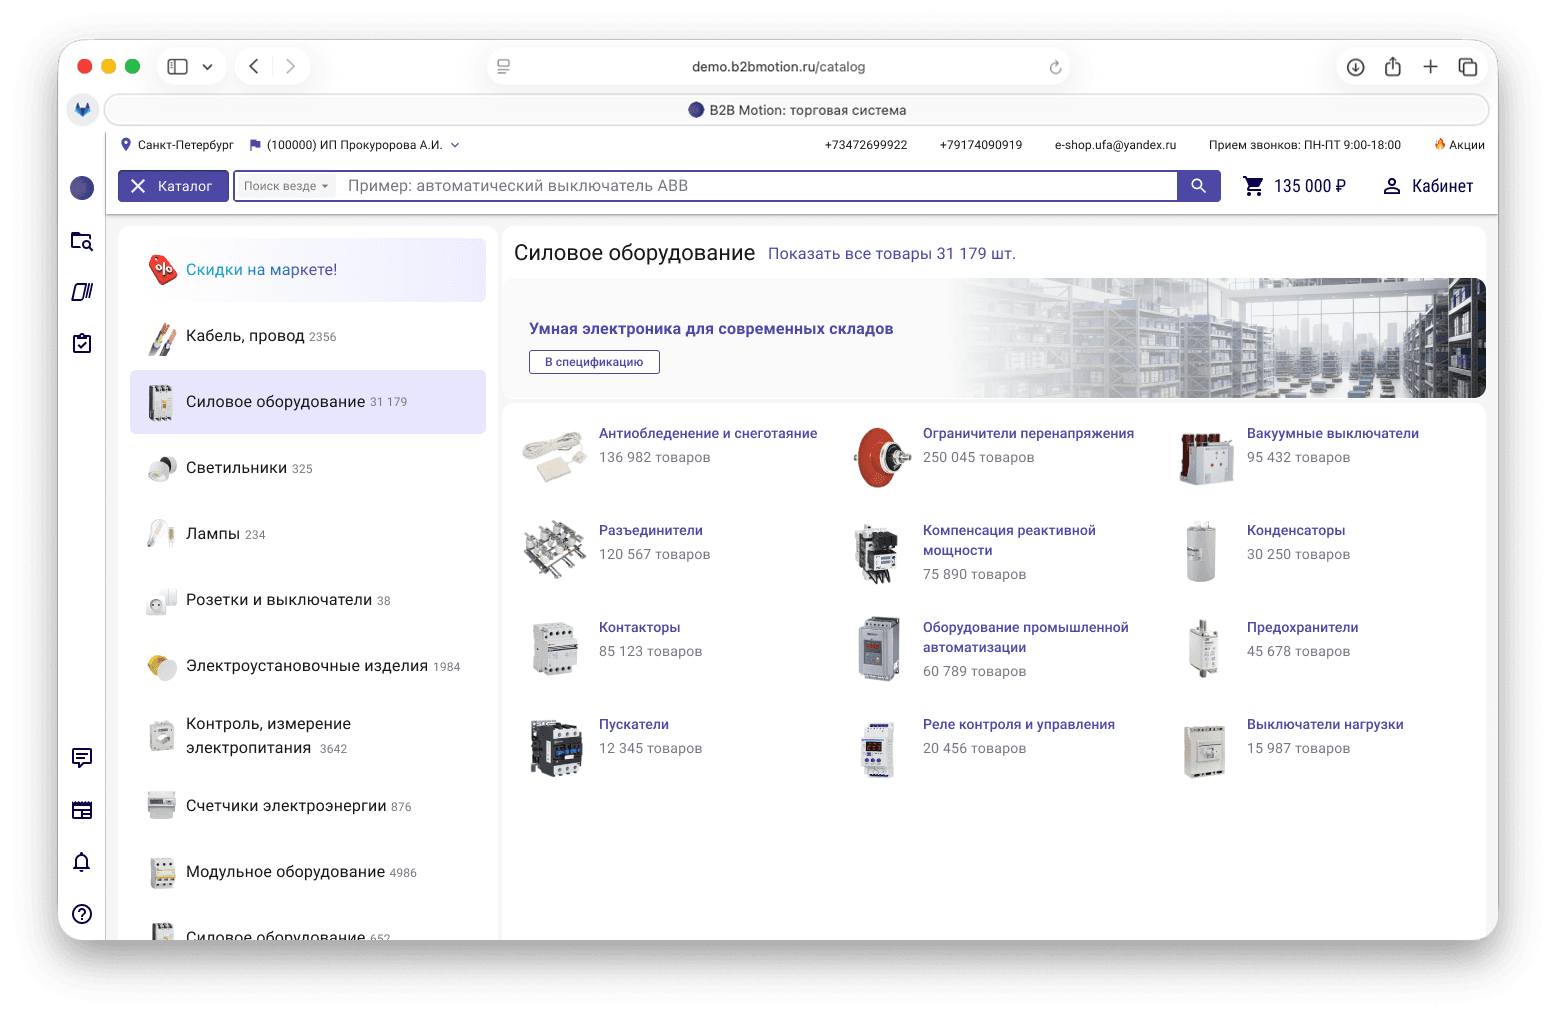Select Модульное оборудование category
1556x1016 pixels.
pos(308,872)
